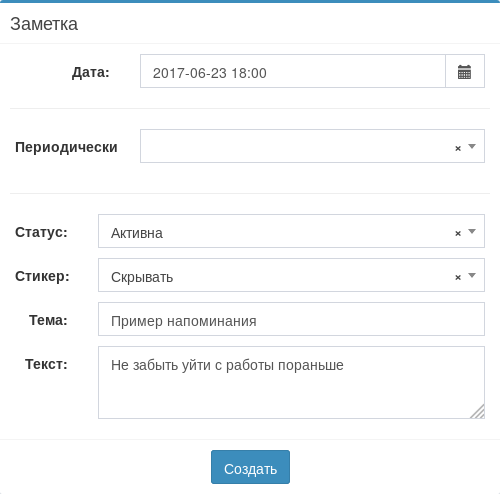Screen dimensions: 500x494
Task: Click the Создать button
Action: [250, 467]
